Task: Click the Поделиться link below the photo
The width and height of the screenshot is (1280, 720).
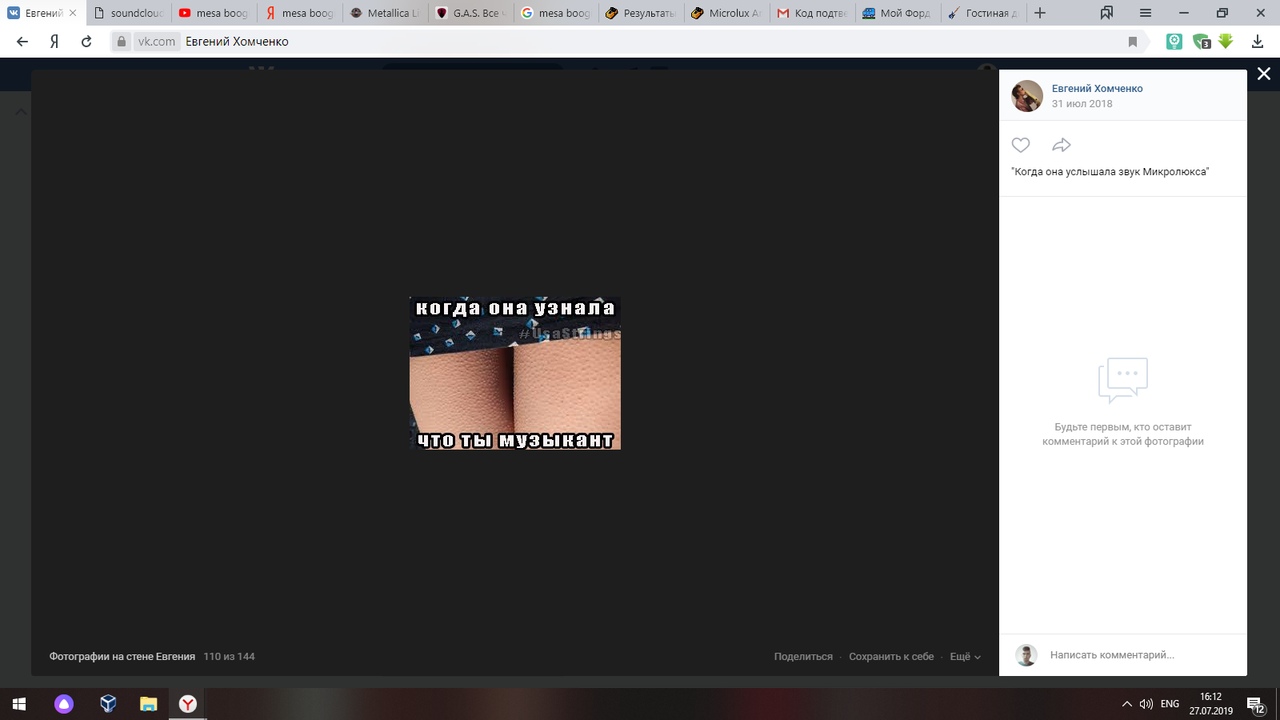Action: (x=803, y=656)
